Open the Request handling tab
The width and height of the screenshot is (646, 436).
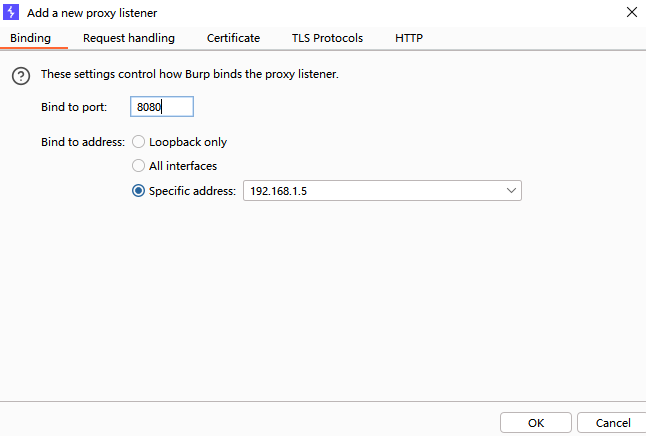[129, 38]
